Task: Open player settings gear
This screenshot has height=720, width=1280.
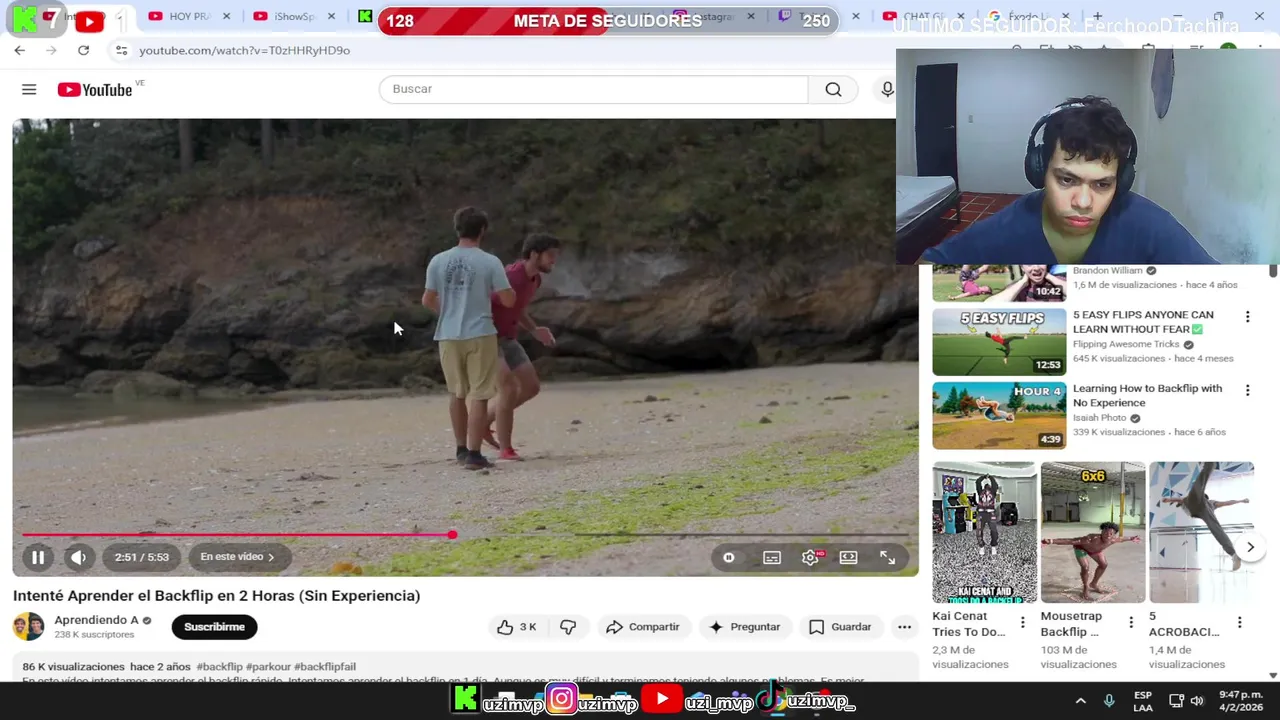Action: (810, 557)
